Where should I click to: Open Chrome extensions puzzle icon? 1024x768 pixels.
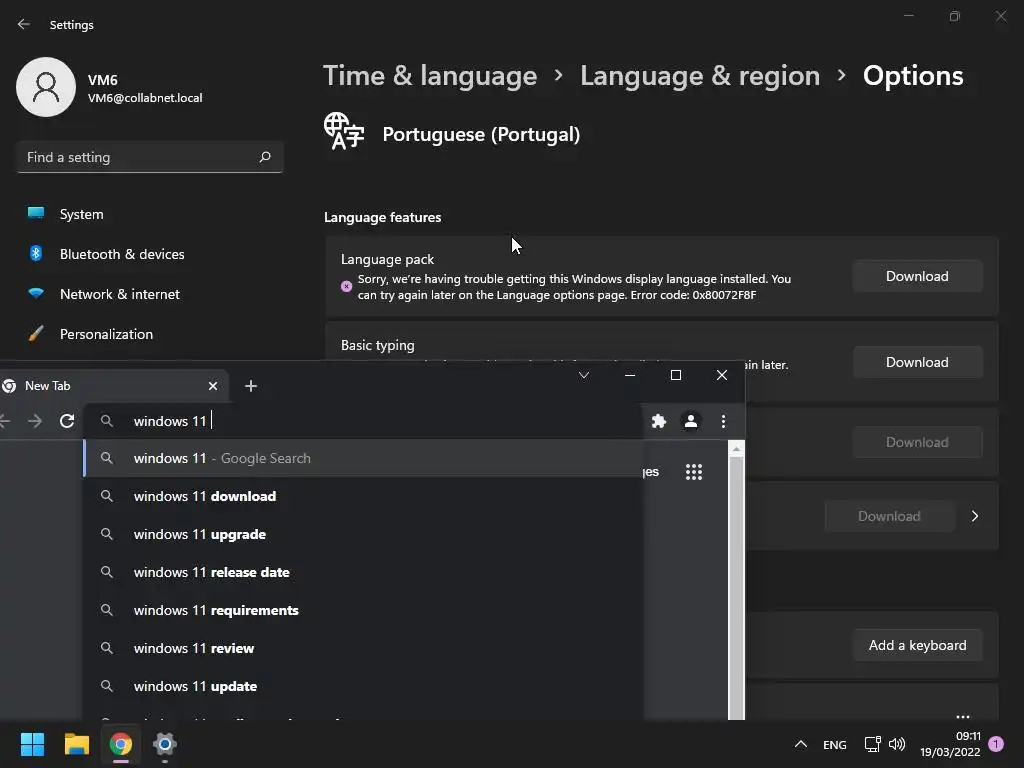click(x=659, y=421)
